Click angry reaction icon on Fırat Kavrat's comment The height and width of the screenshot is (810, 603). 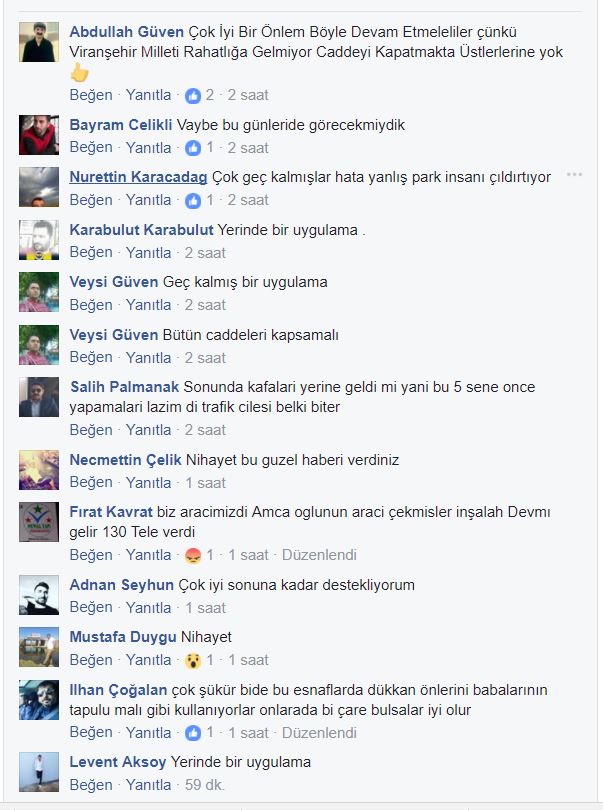(x=193, y=556)
